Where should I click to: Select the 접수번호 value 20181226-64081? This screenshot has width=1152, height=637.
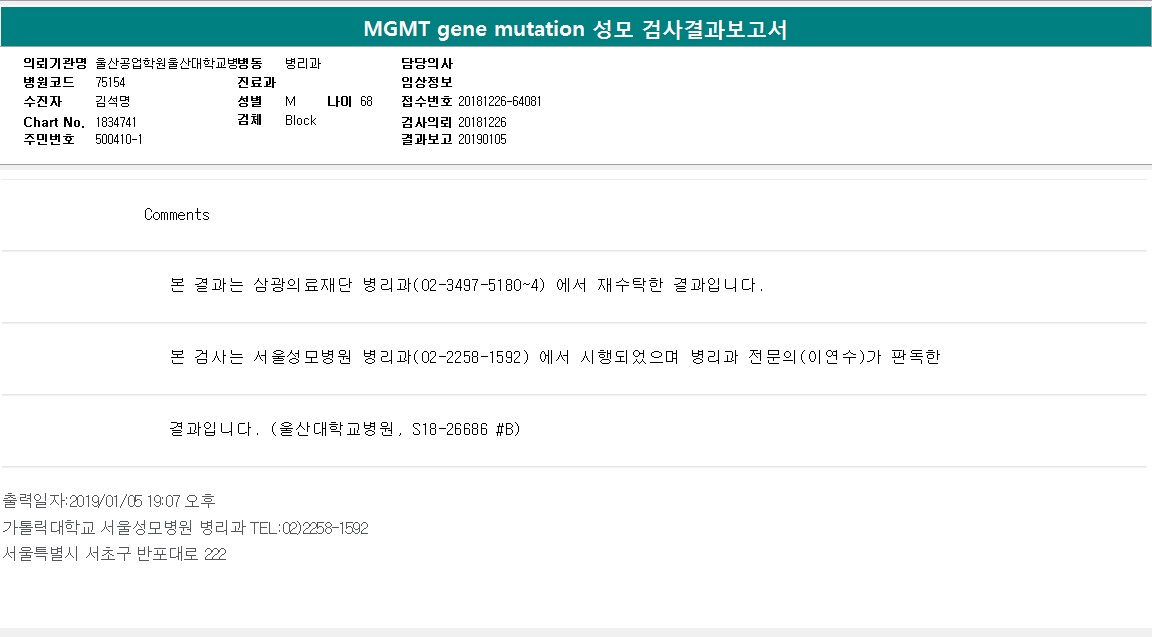(500, 101)
